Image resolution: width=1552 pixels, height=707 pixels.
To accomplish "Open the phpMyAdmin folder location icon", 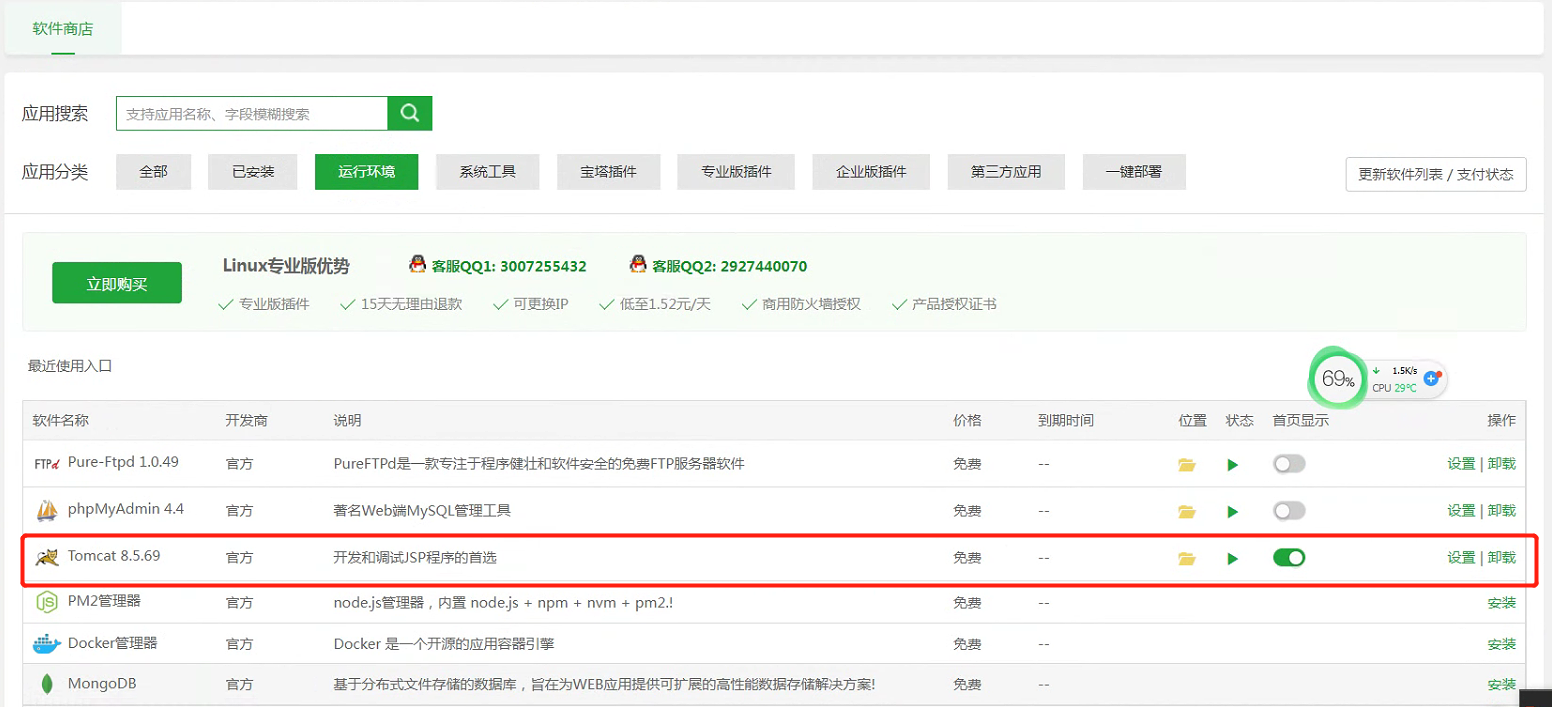I will coord(1187,512).
